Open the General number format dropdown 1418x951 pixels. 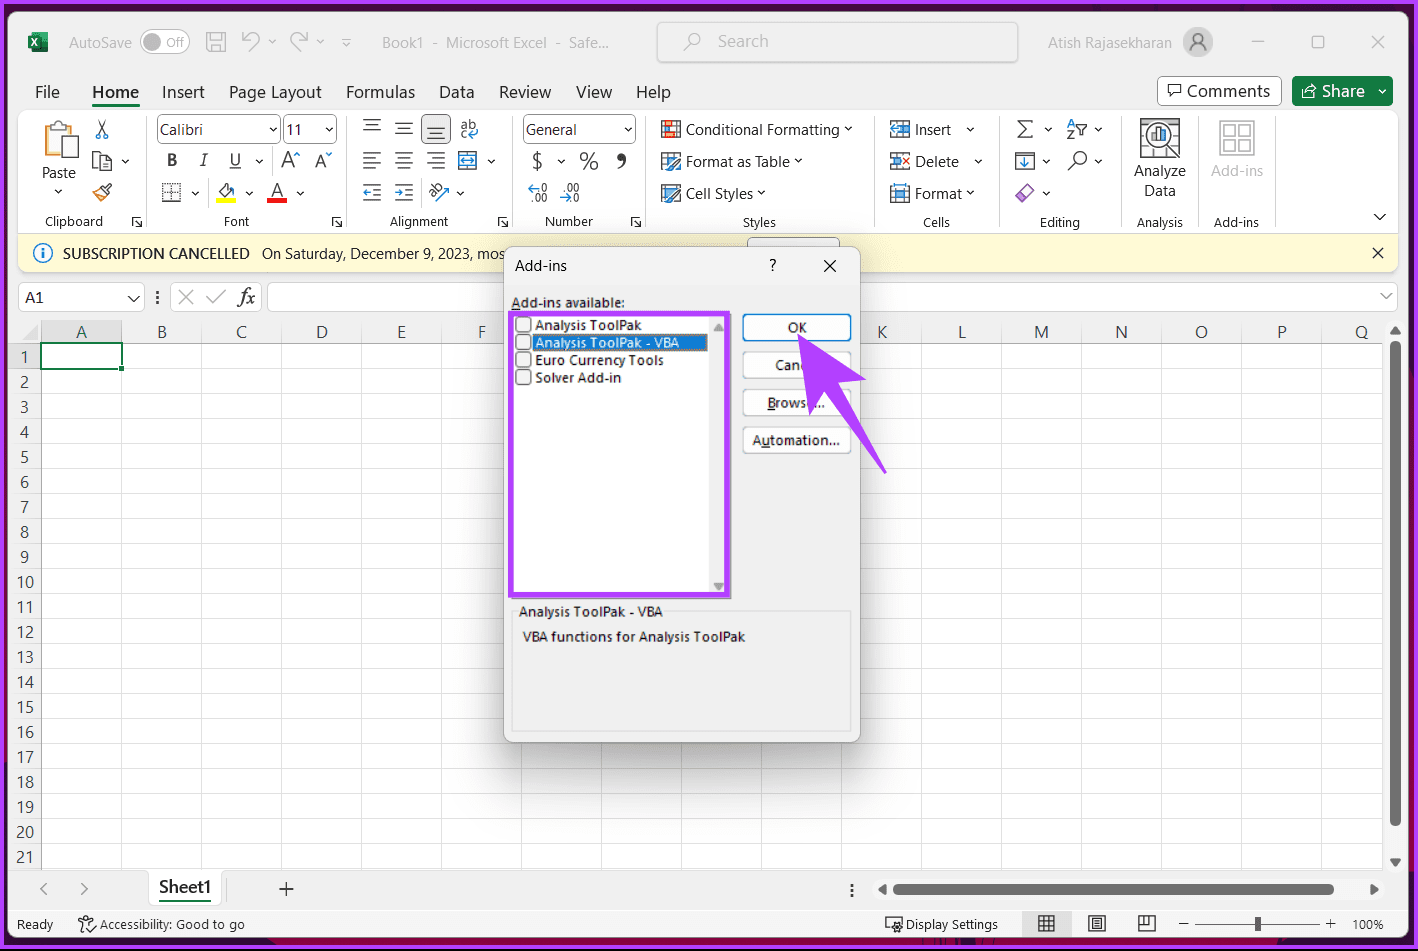click(626, 128)
